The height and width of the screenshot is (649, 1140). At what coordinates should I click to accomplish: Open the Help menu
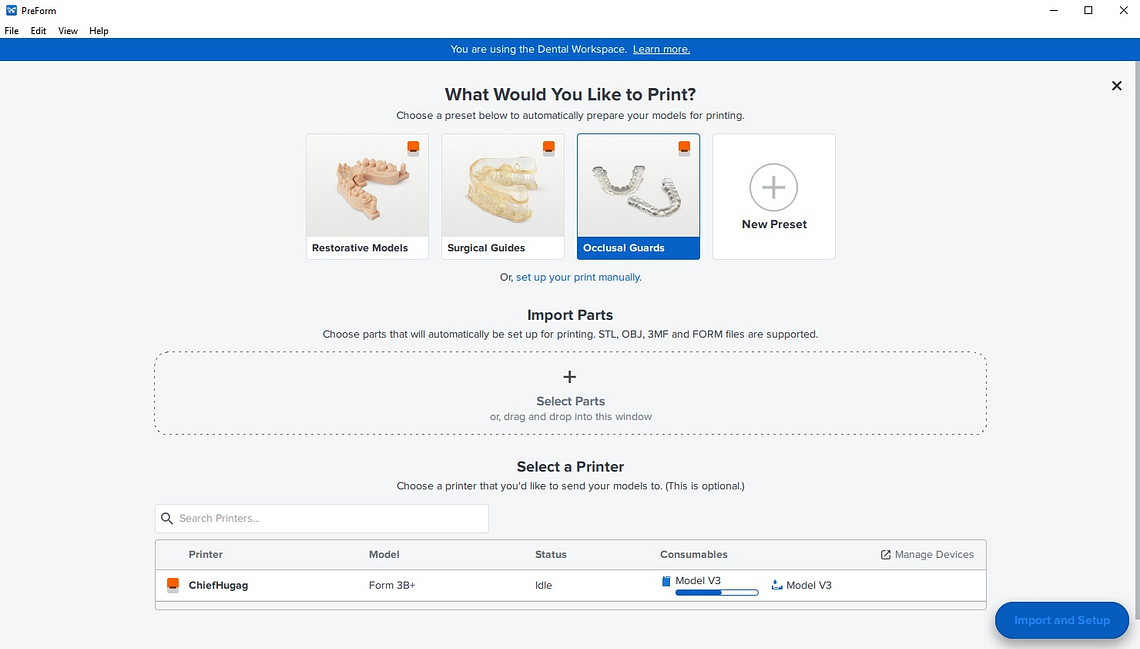click(98, 31)
